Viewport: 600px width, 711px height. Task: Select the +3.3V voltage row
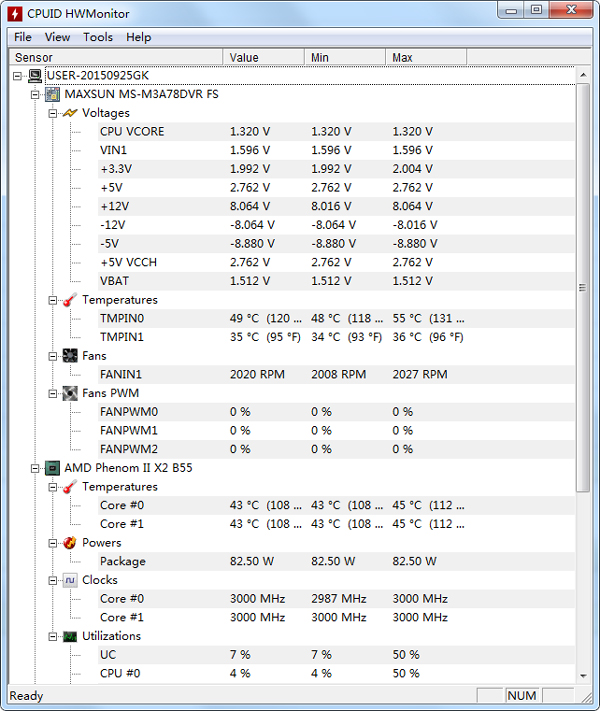coord(337,169)
